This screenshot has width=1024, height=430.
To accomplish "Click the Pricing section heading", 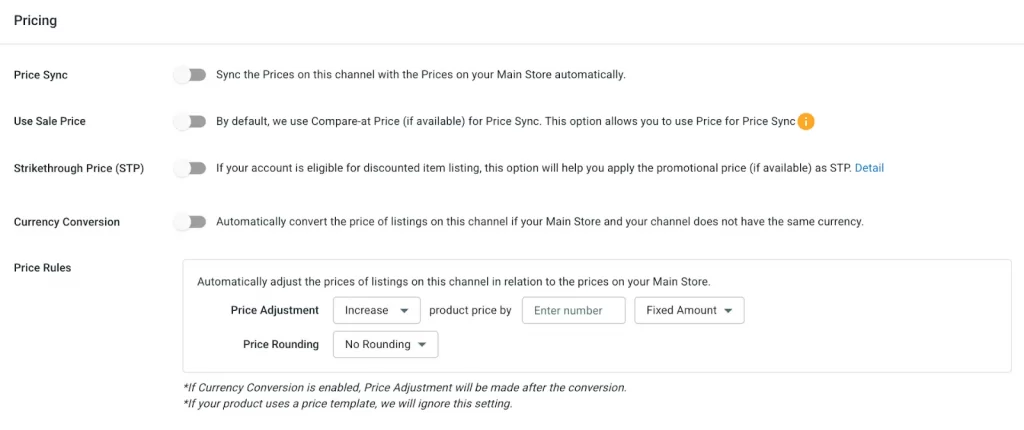I will pos(35,20).
